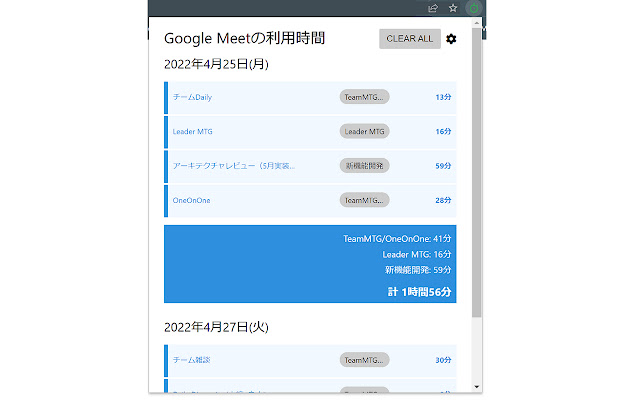Click the Google Meetの利用時間 title
The image size is (640, 400).
point(244,38)
